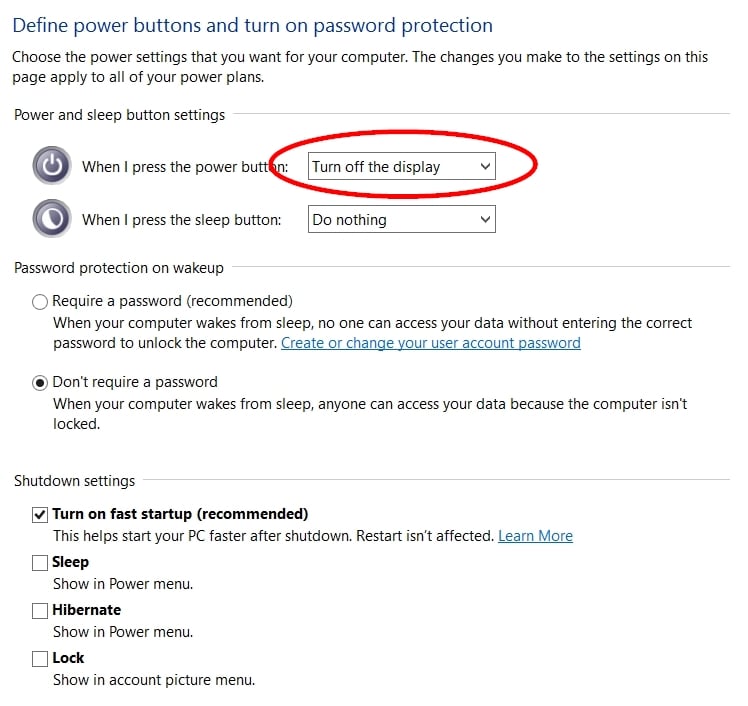
Task: Click the 'Turn off the display' dropdown arrow
Action: [x=485, y=167]
